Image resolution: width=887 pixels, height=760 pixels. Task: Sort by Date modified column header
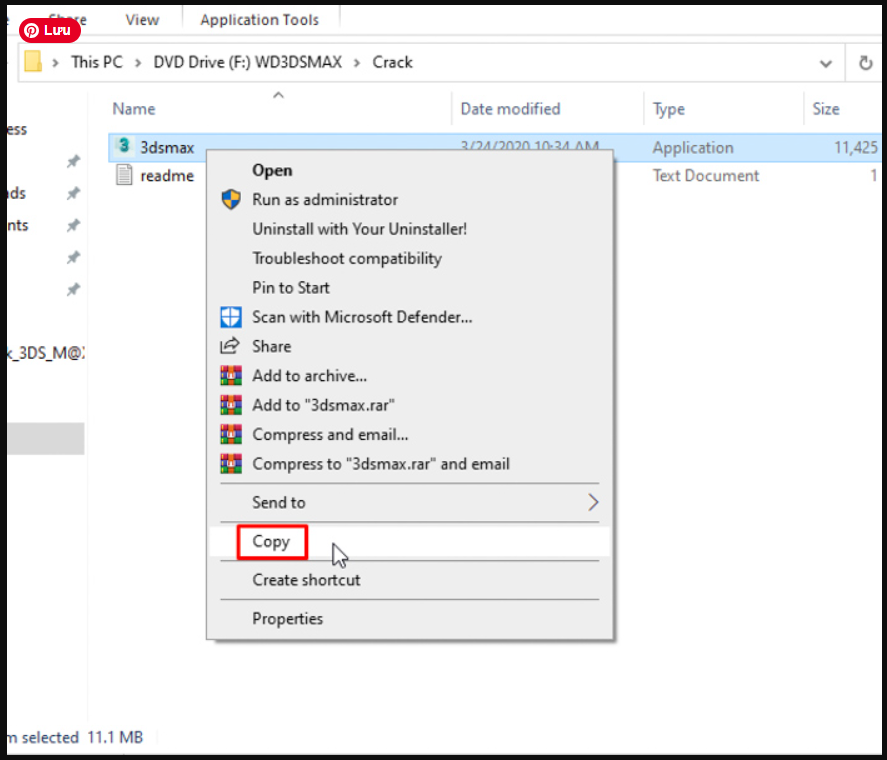pos(510,109)
